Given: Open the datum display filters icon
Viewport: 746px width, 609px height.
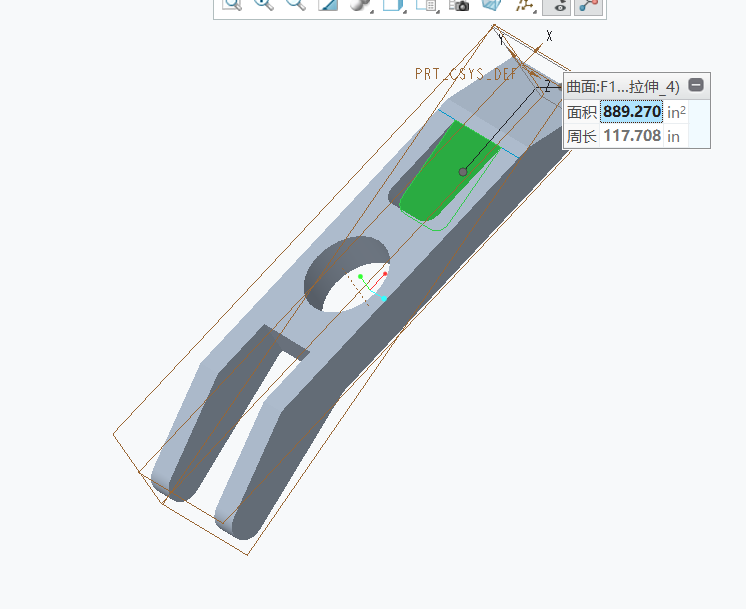Looking at the screenshot, I should (524, 5).
